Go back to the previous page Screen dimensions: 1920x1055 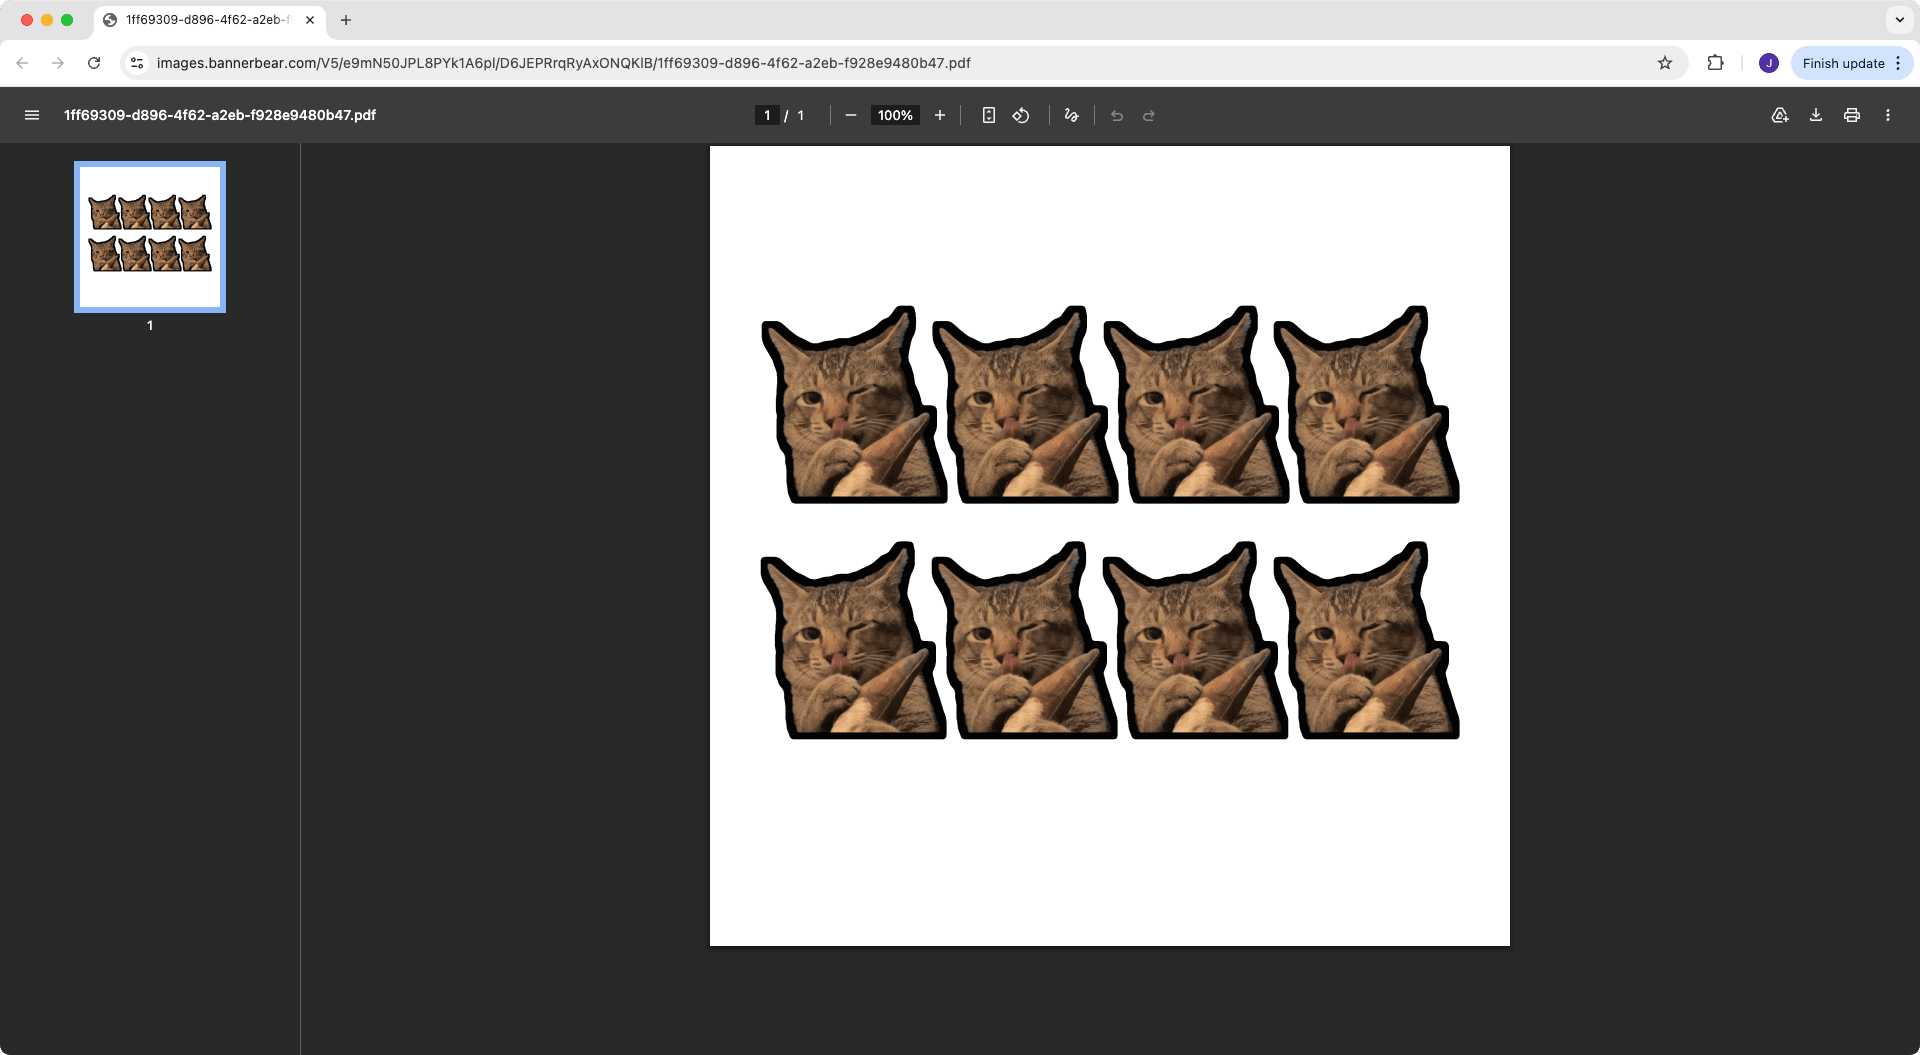(x=22, y=63)
